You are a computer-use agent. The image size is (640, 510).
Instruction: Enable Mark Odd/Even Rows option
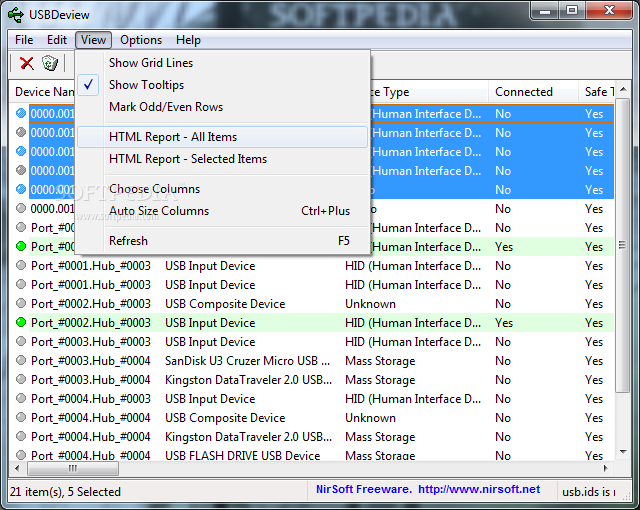223,107
